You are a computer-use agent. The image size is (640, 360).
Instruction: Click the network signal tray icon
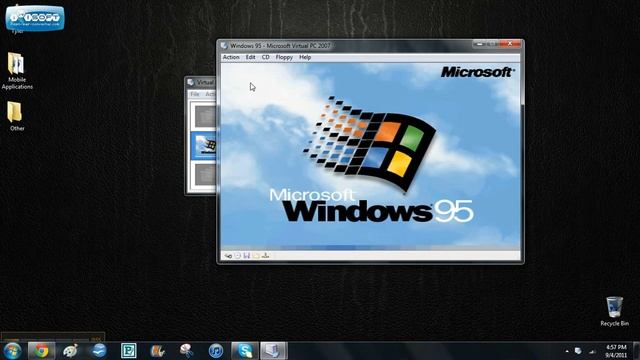pos(592,351)
